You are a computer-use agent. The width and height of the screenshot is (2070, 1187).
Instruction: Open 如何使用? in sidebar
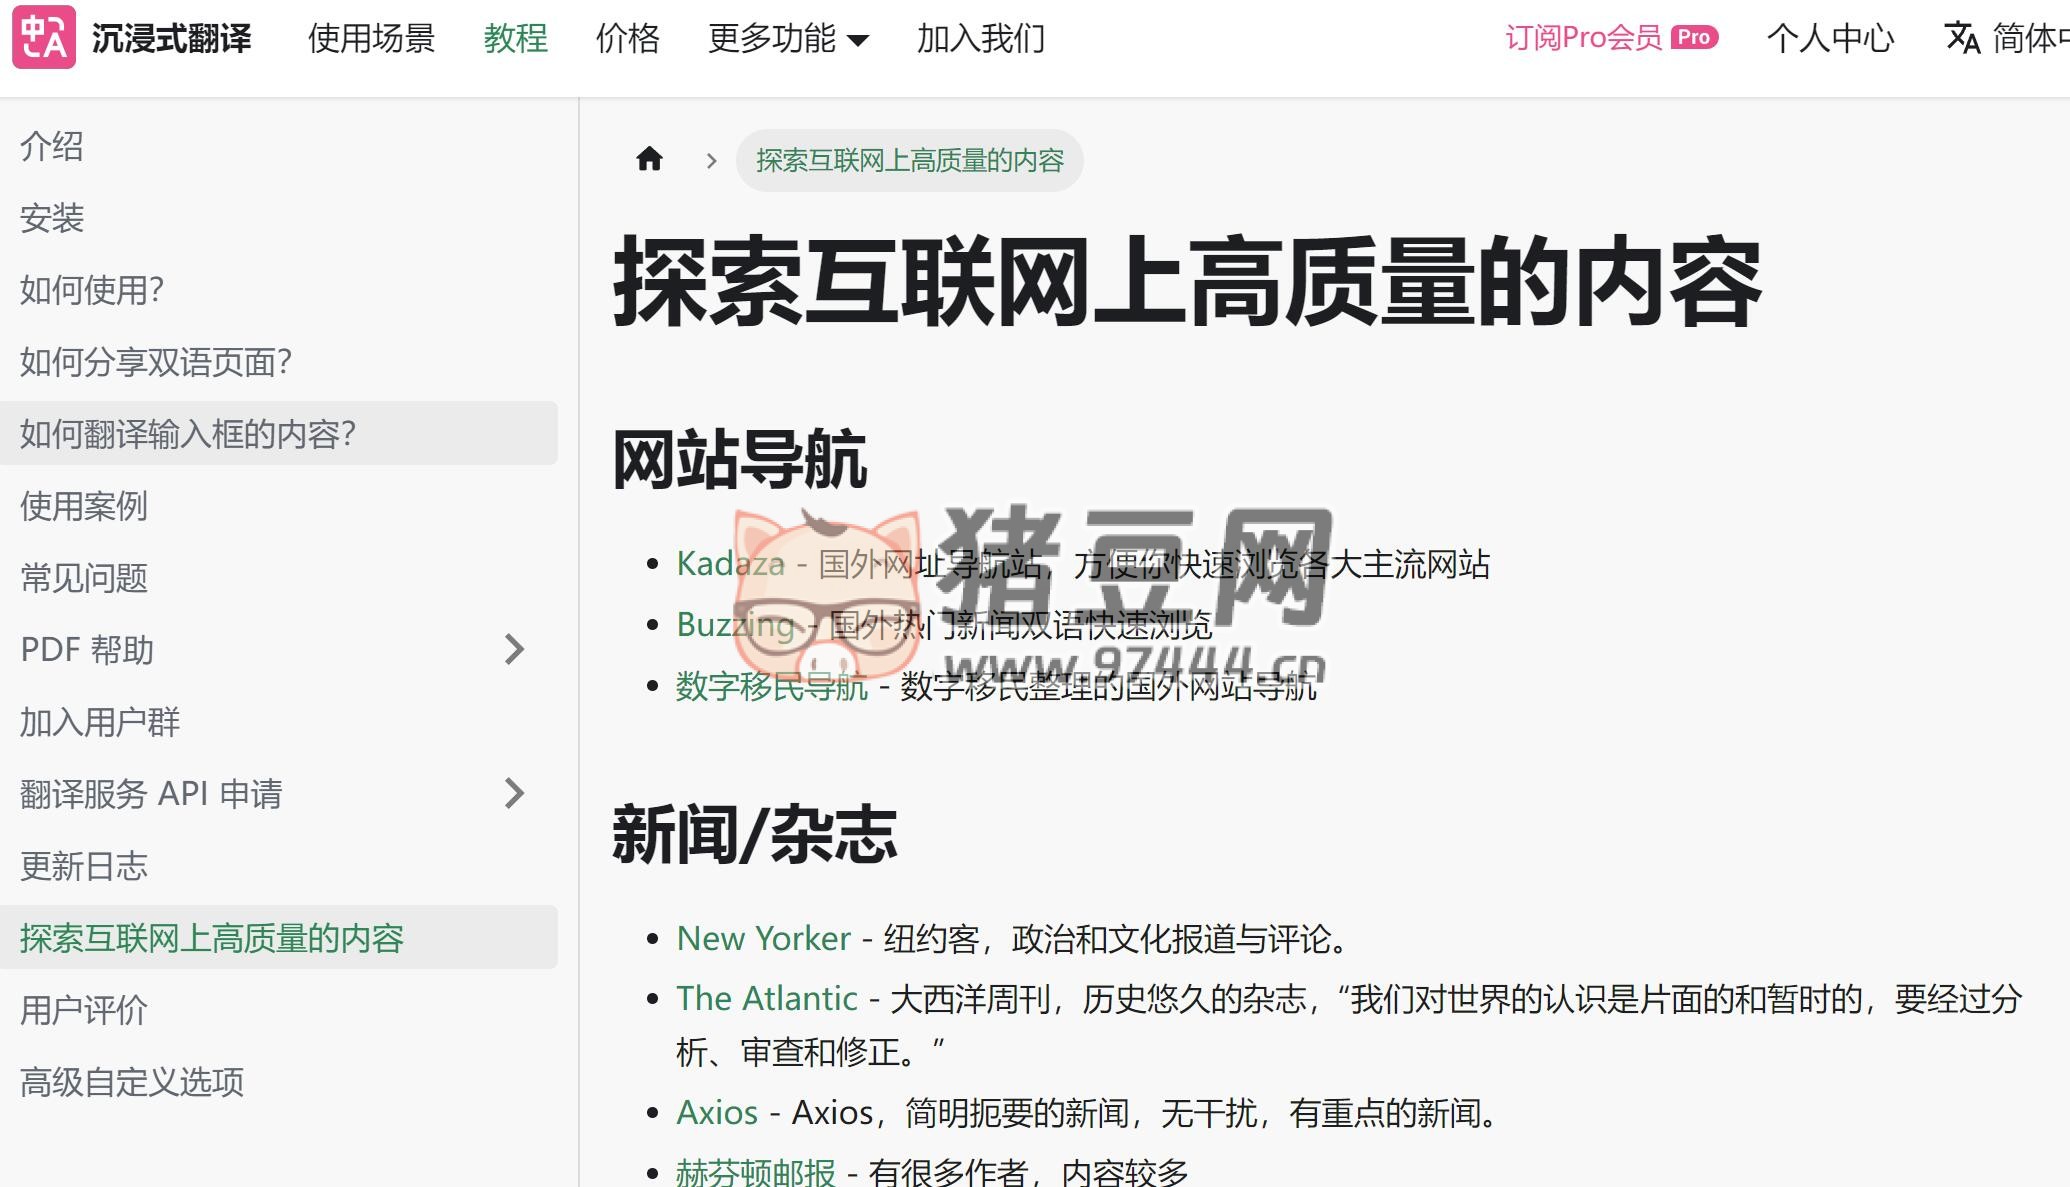point(92,290)
